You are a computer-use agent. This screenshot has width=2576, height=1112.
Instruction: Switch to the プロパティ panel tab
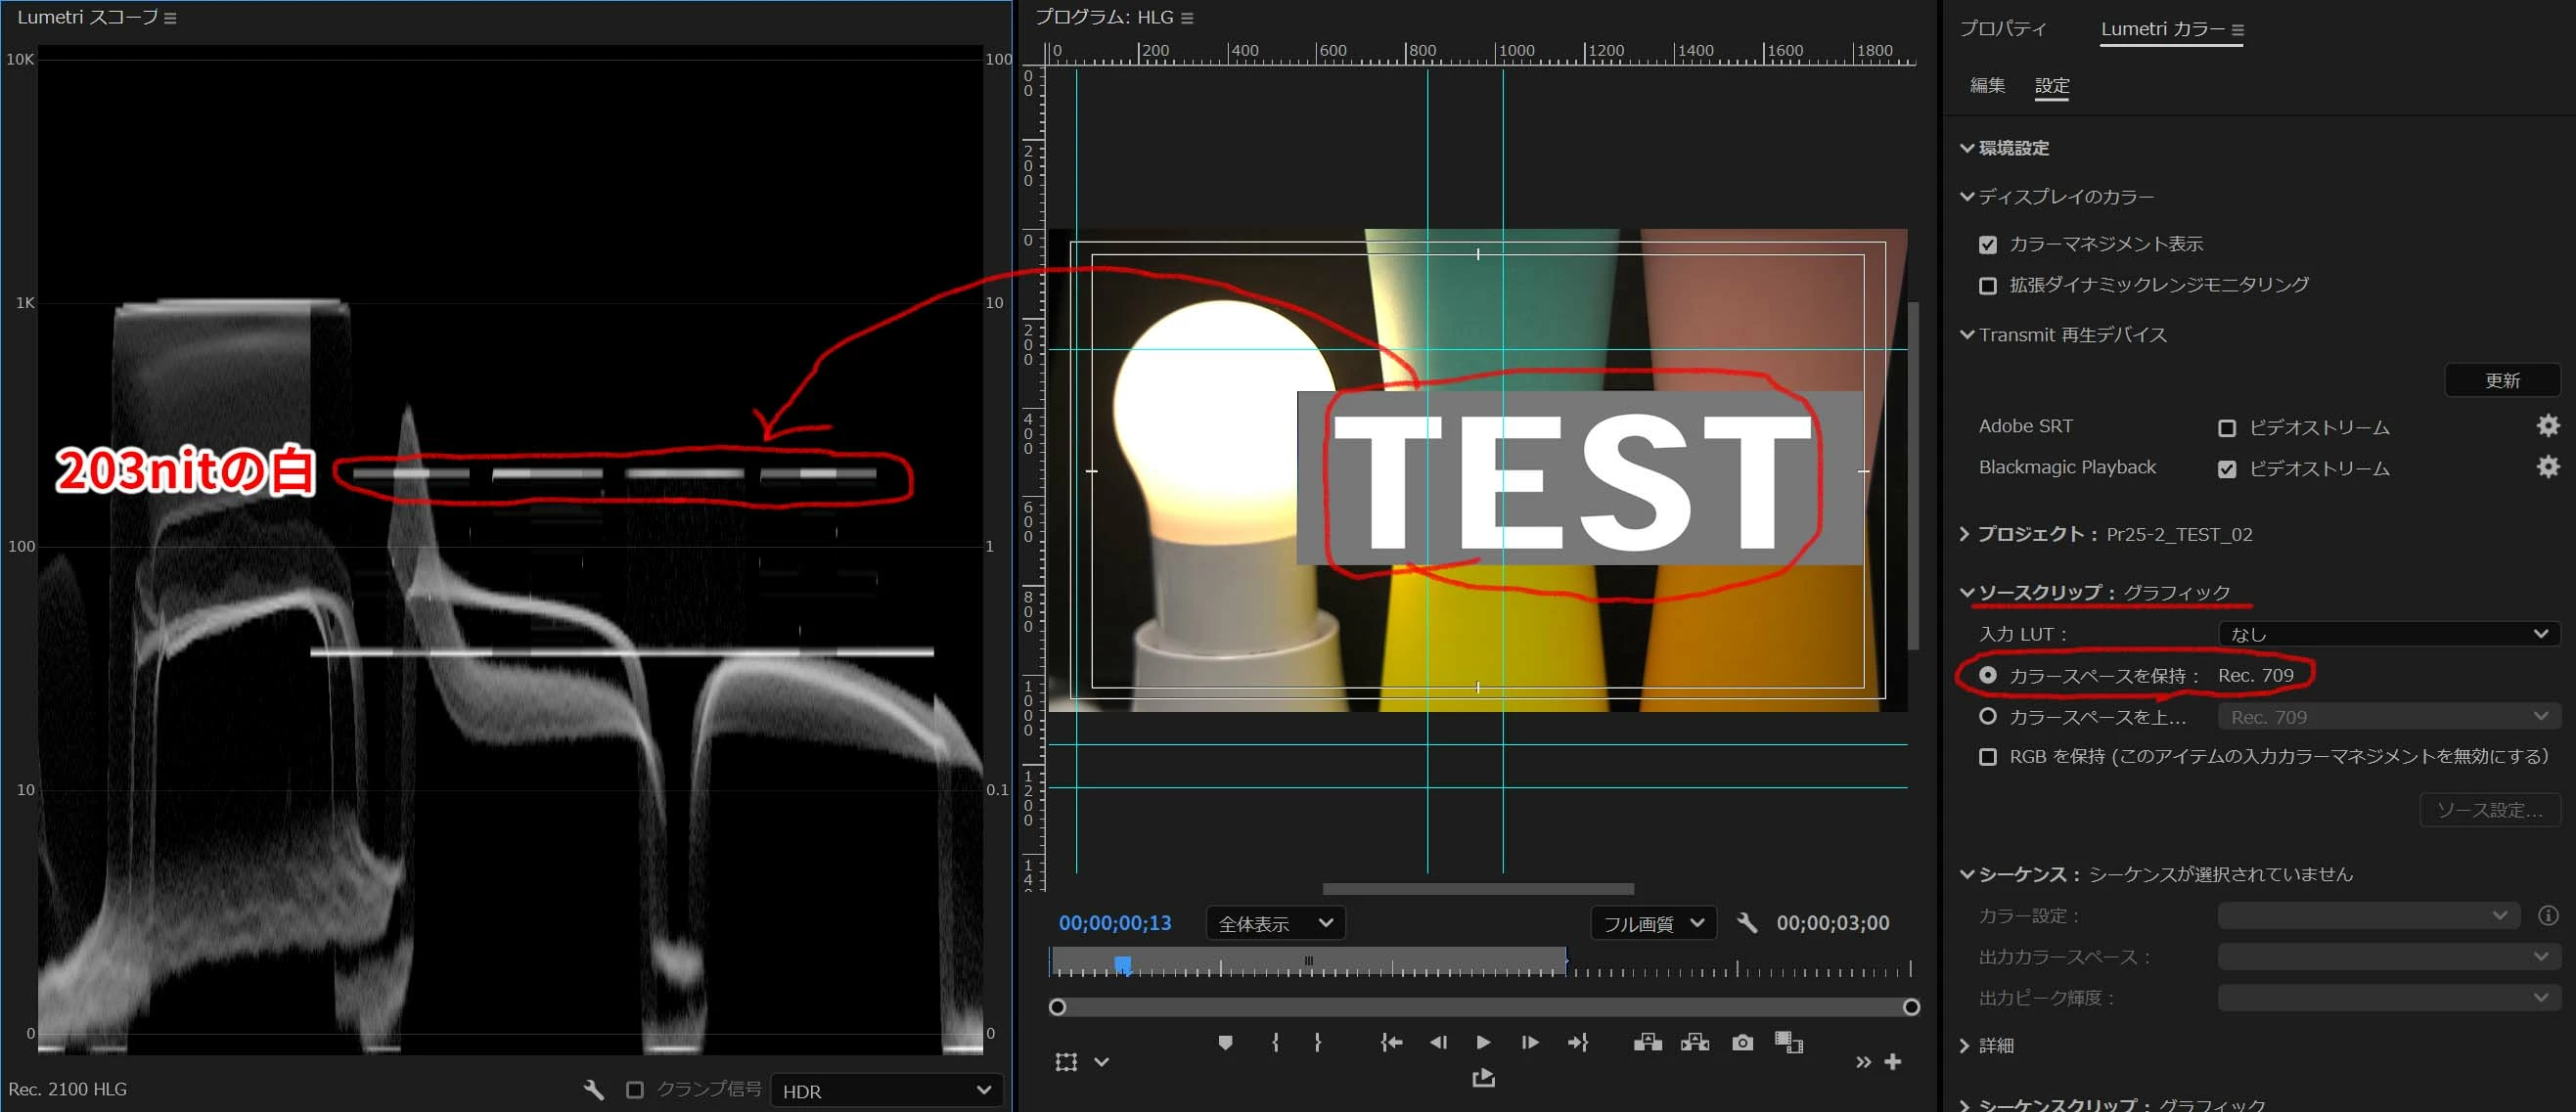click(2003, 29)
